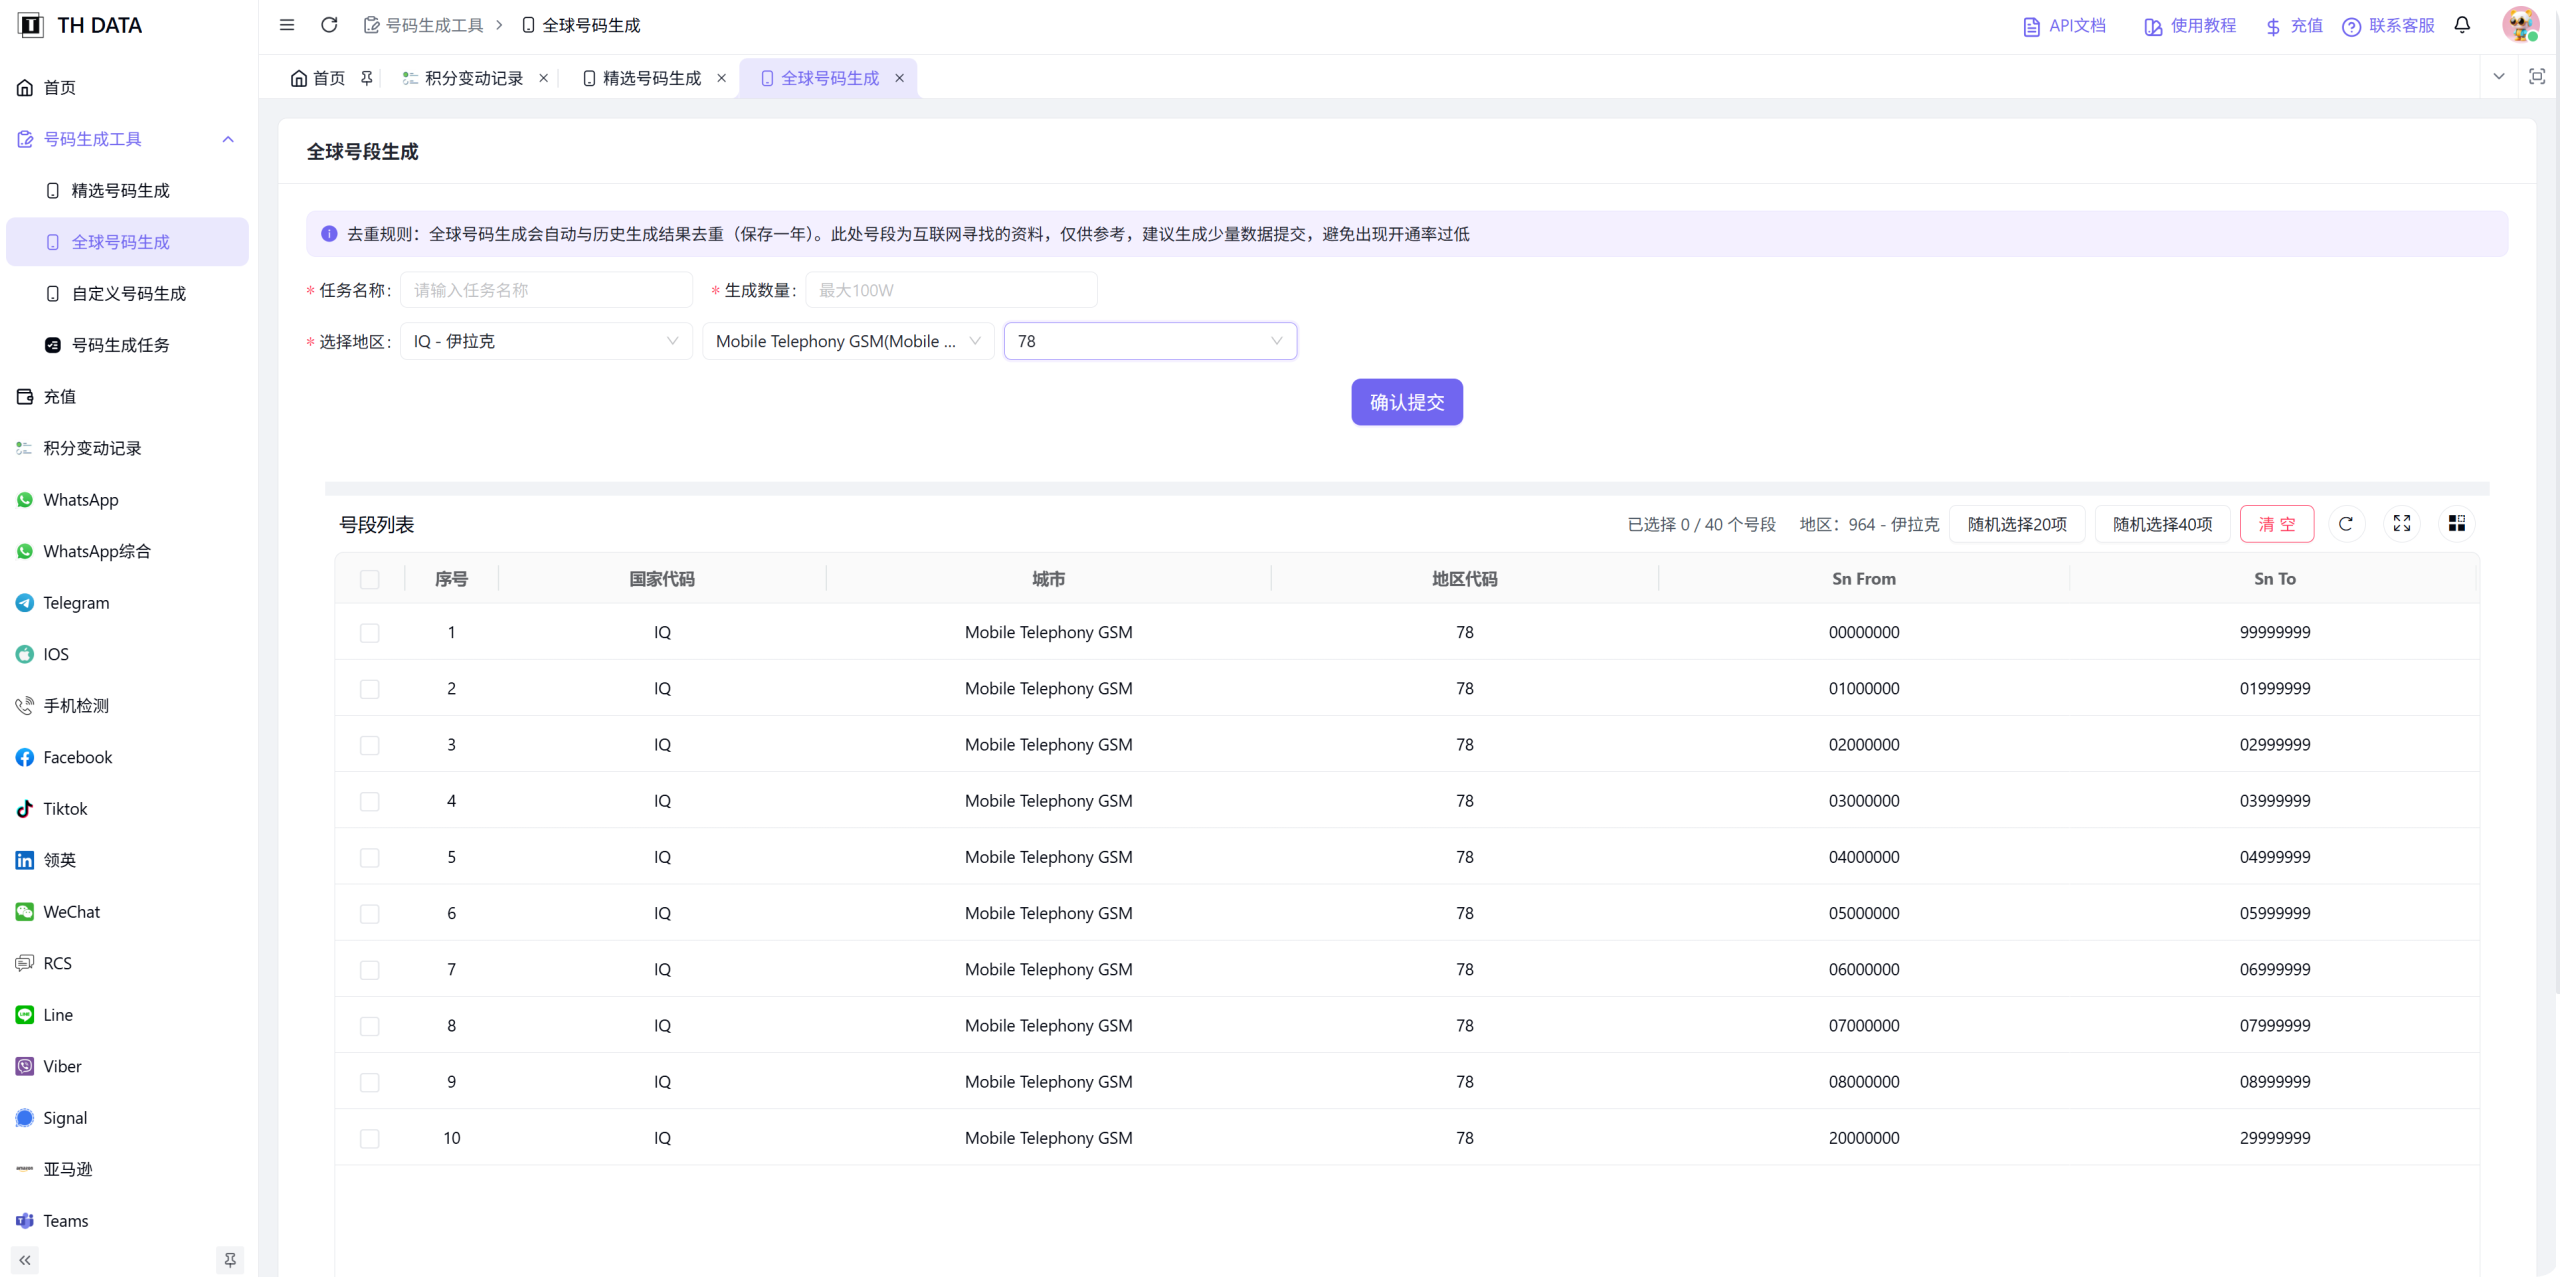Click the page refresh icon in header
Screen dimensions: 2560x1277
coord(329,25)
